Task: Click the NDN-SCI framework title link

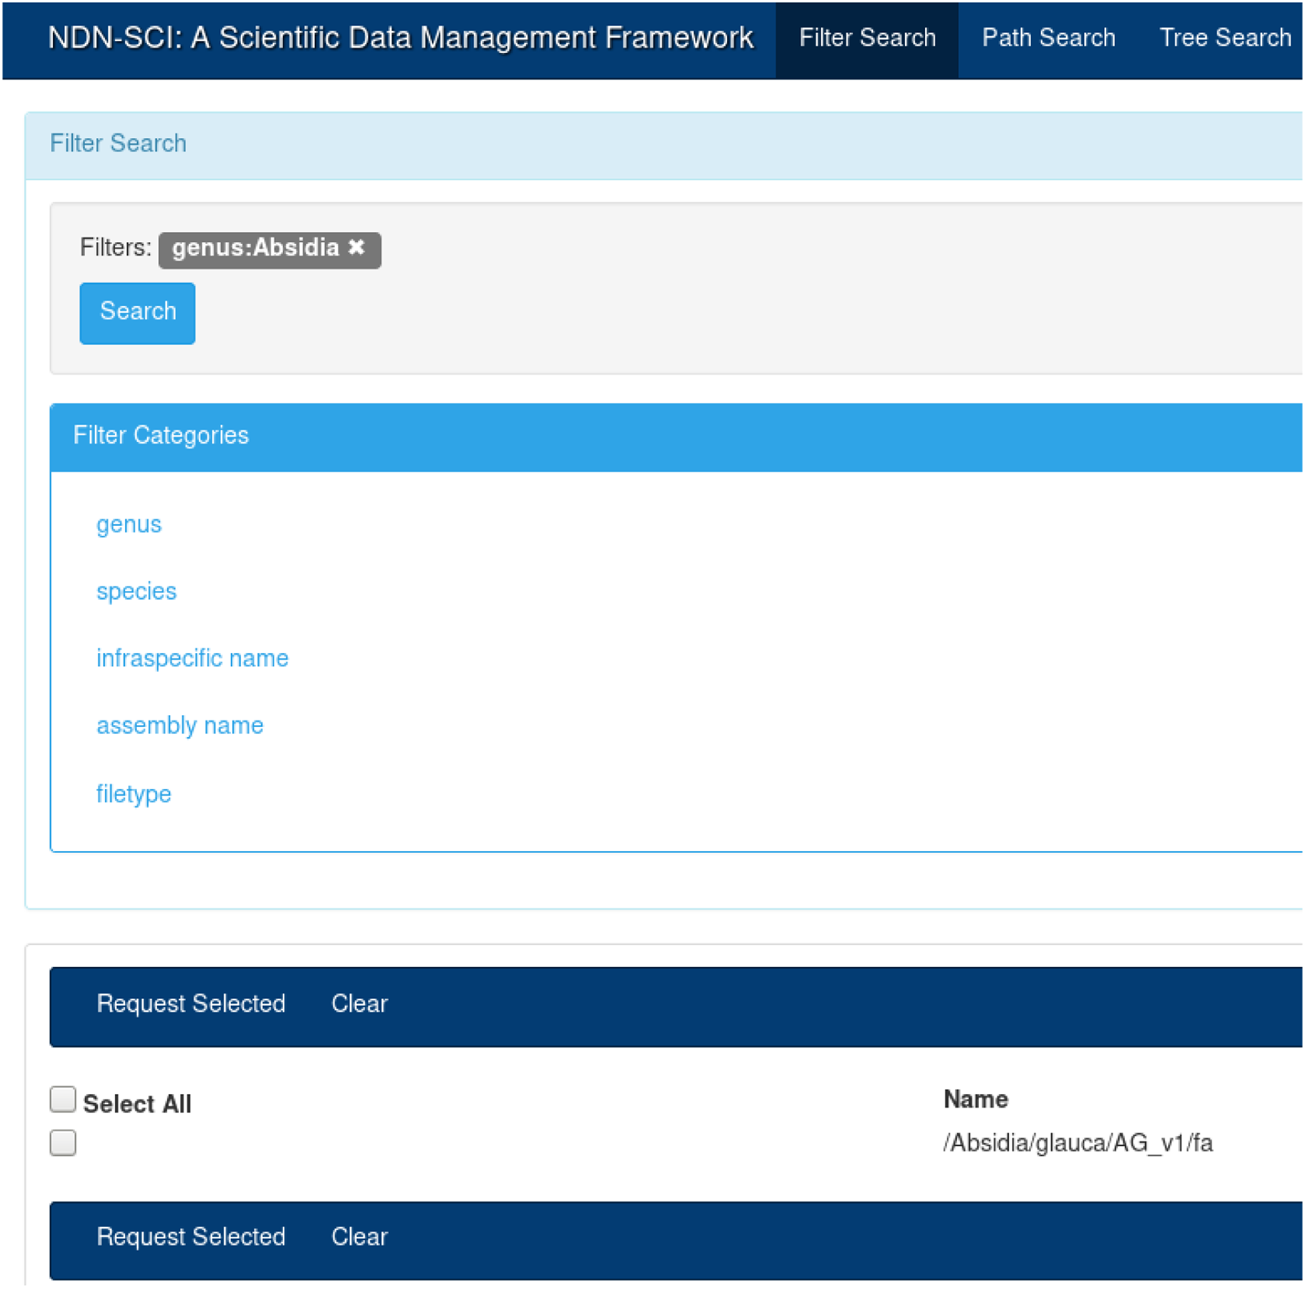Action: pos(400,38)
